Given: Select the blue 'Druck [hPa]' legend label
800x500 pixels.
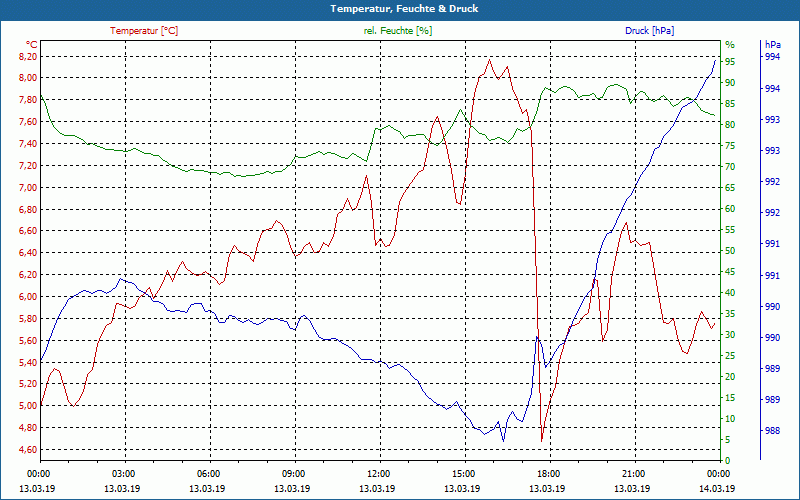Looking at the screenshot, I should tap(649, 31).
